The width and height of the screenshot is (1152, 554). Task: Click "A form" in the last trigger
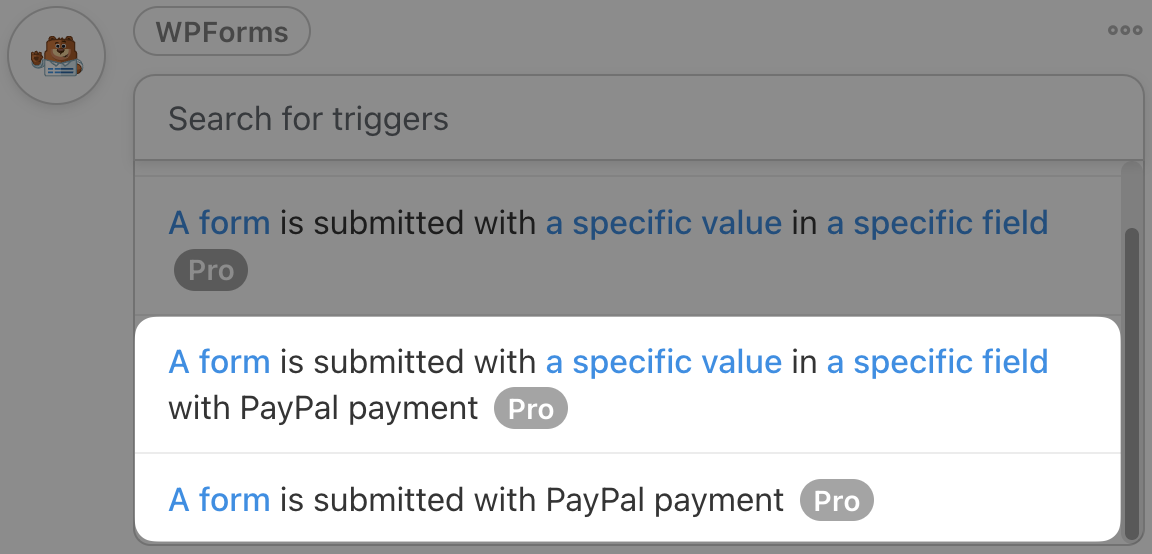[219, 500]
